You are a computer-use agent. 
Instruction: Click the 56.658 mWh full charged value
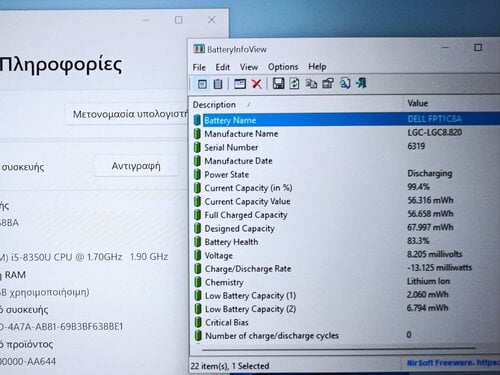click(430, 214)
